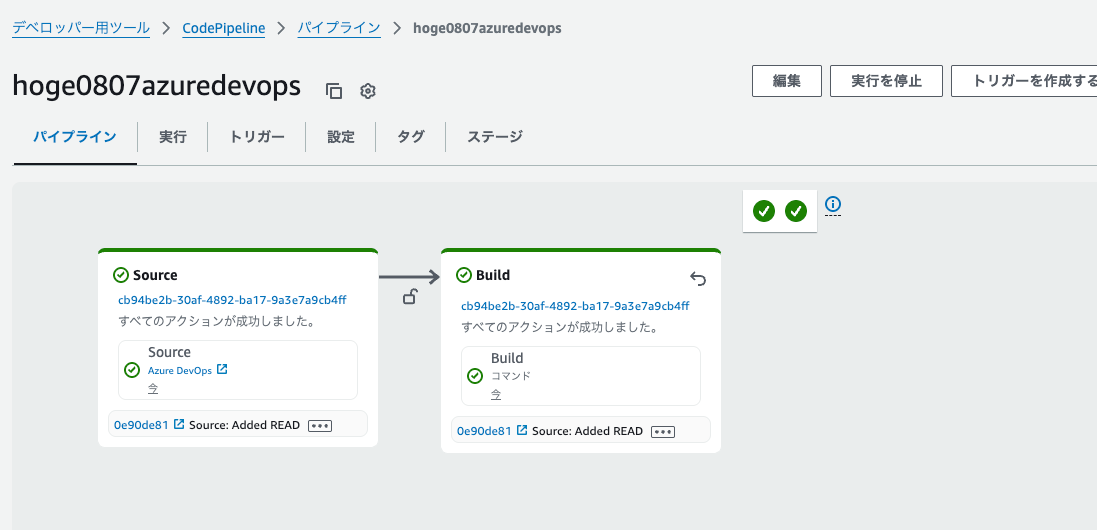Click Build stage success check icon

coord(464,275)
